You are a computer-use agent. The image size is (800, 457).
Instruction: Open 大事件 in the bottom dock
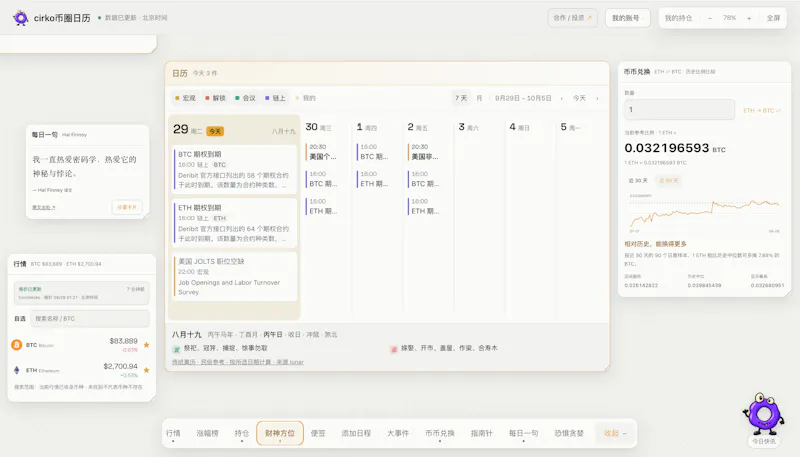(398, 433)
